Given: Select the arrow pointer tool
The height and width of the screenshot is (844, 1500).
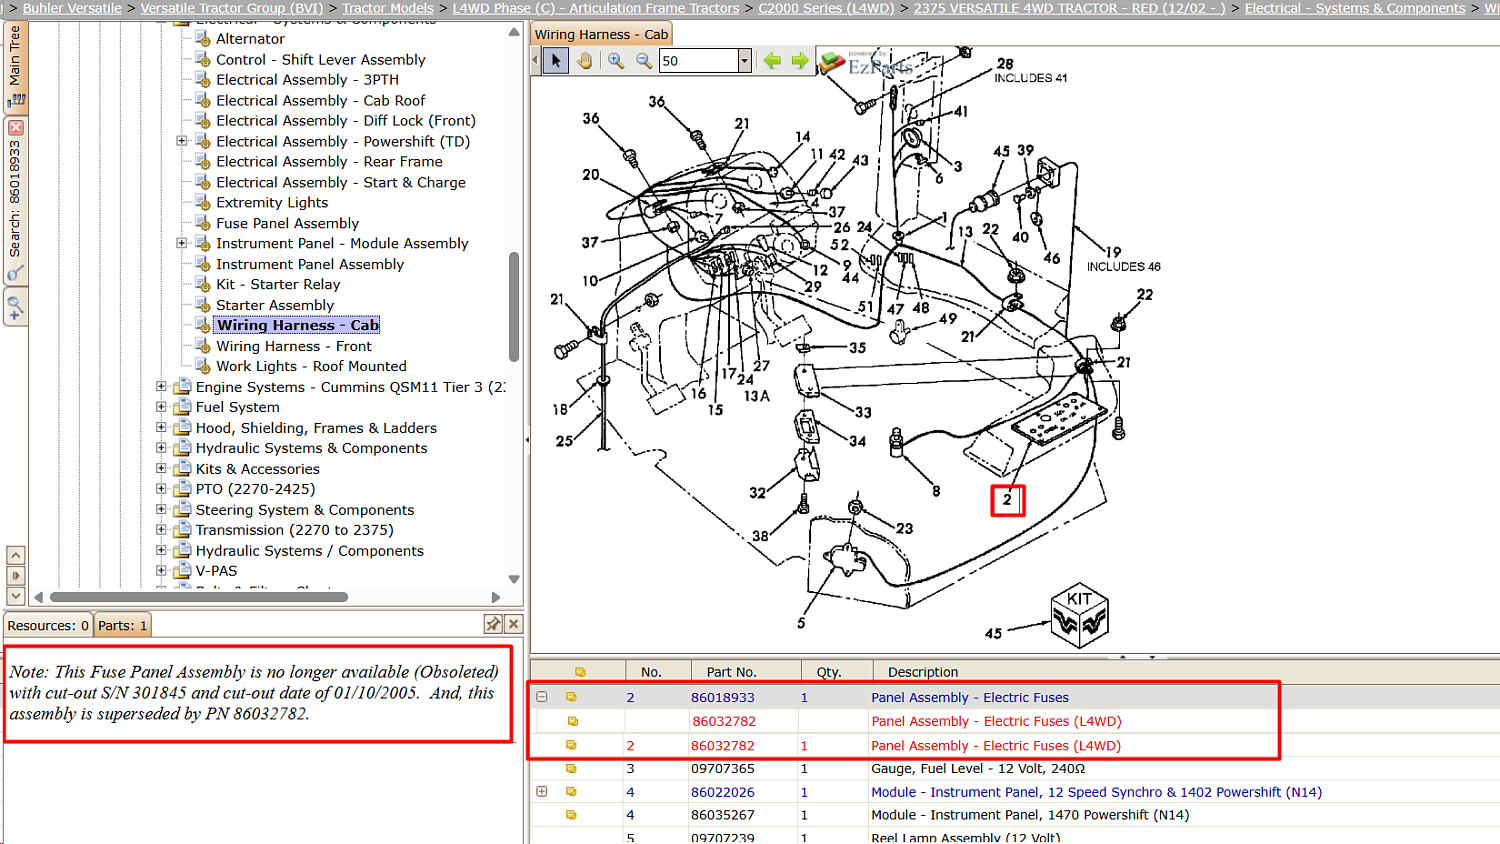Looking at the screenshot, I should (556, 61).
